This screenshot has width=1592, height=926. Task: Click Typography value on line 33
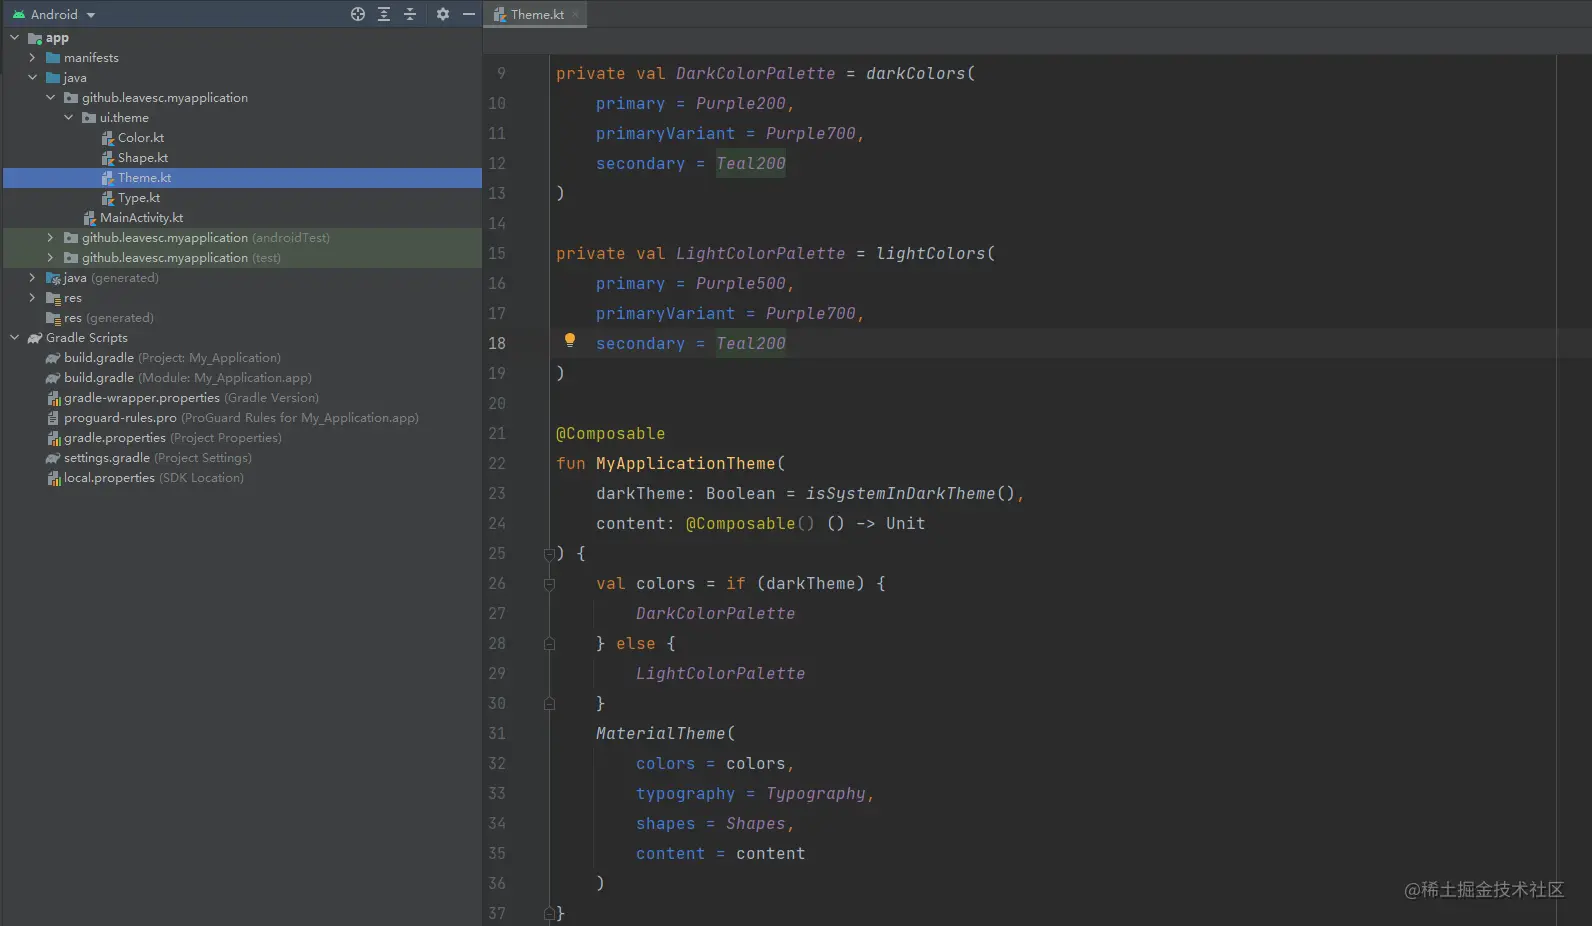point(816,794)
